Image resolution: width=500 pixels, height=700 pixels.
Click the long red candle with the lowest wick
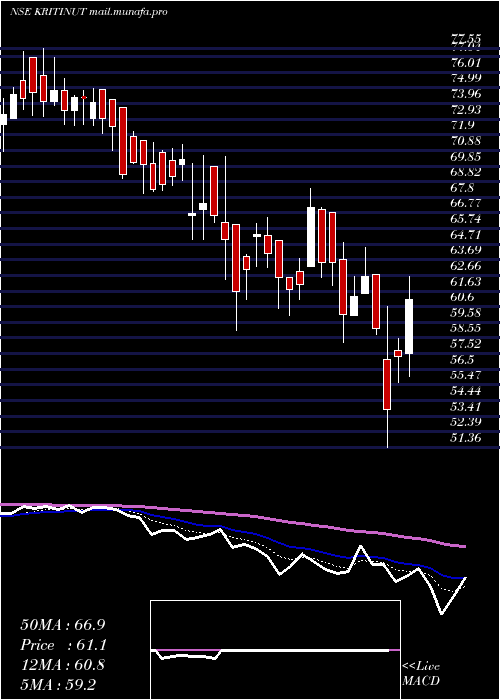tap(387, 384)
